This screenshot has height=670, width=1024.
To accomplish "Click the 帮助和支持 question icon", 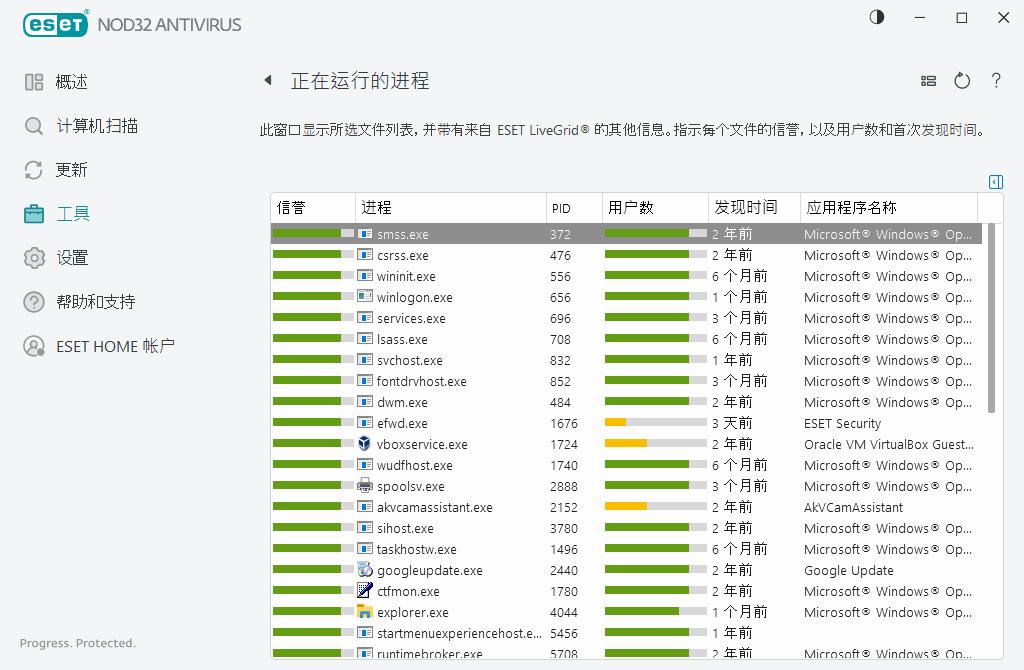I will tap(33, 301).
